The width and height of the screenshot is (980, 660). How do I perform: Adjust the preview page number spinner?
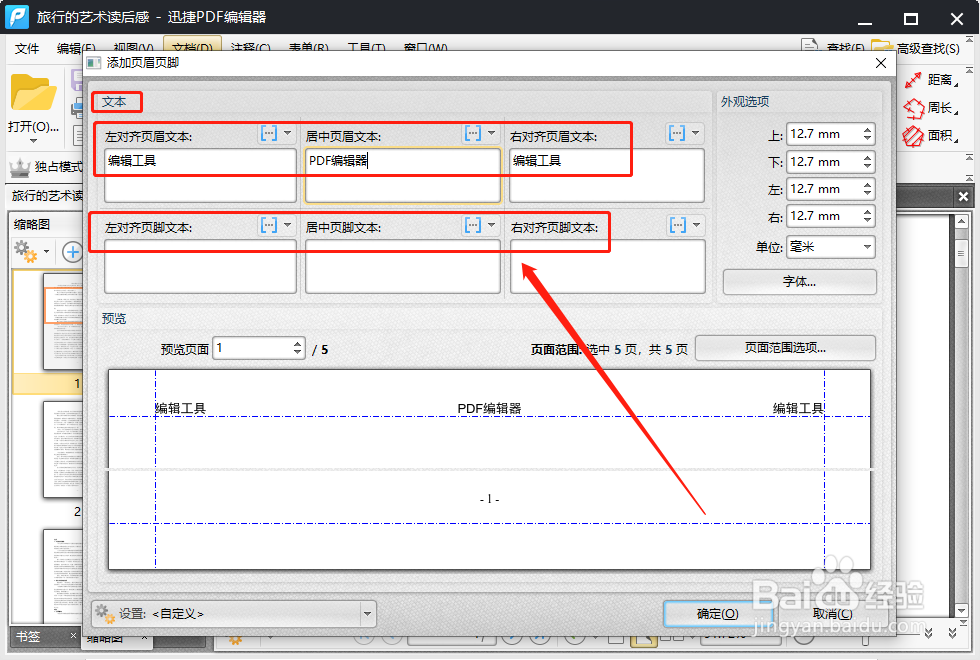click(x=298, y=348)
